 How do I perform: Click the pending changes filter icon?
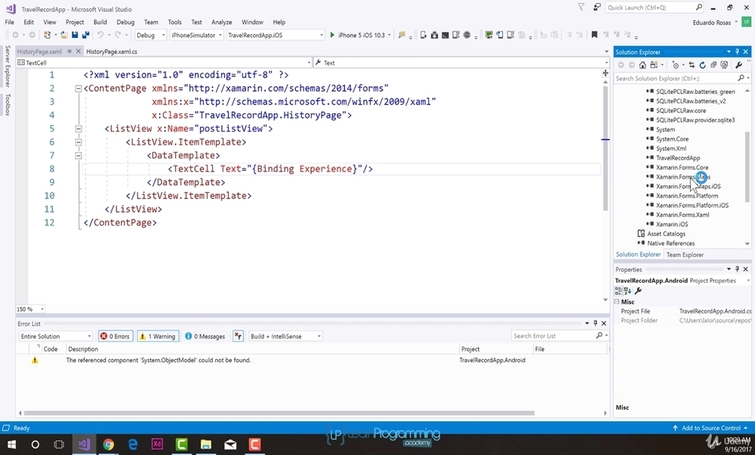point(676,65)
